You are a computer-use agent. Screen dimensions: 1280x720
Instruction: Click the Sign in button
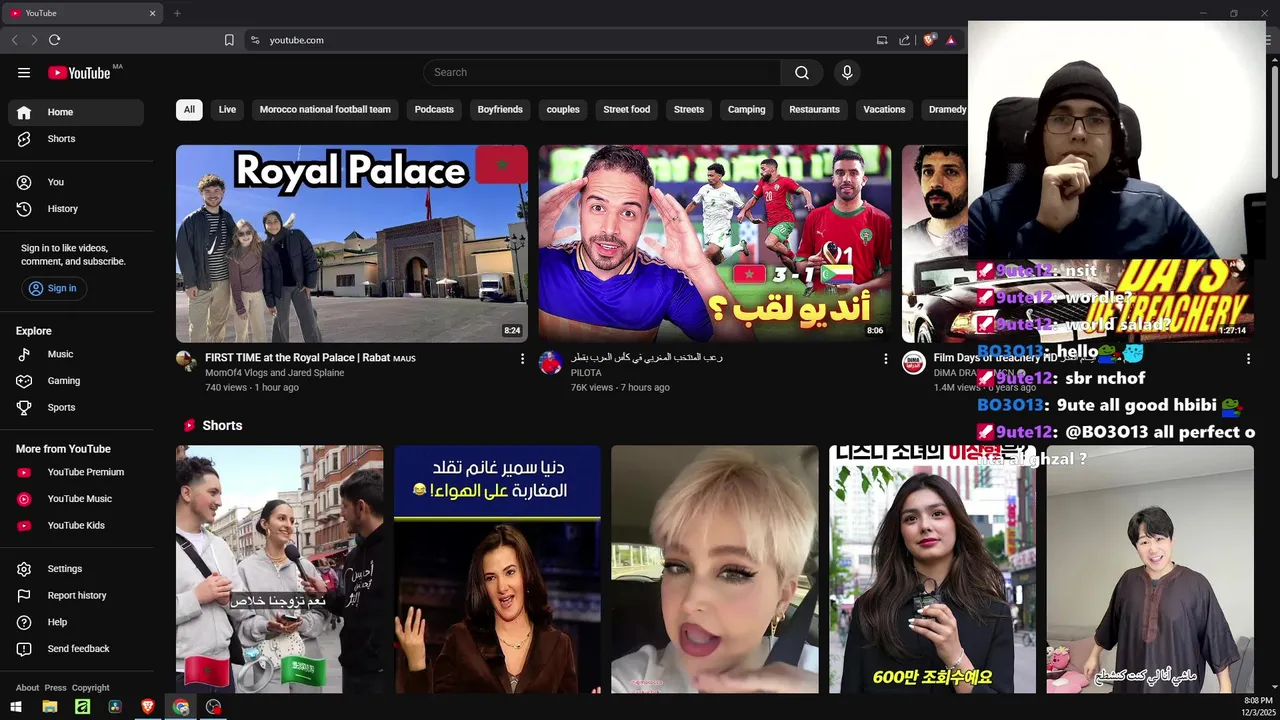[54, 288]
